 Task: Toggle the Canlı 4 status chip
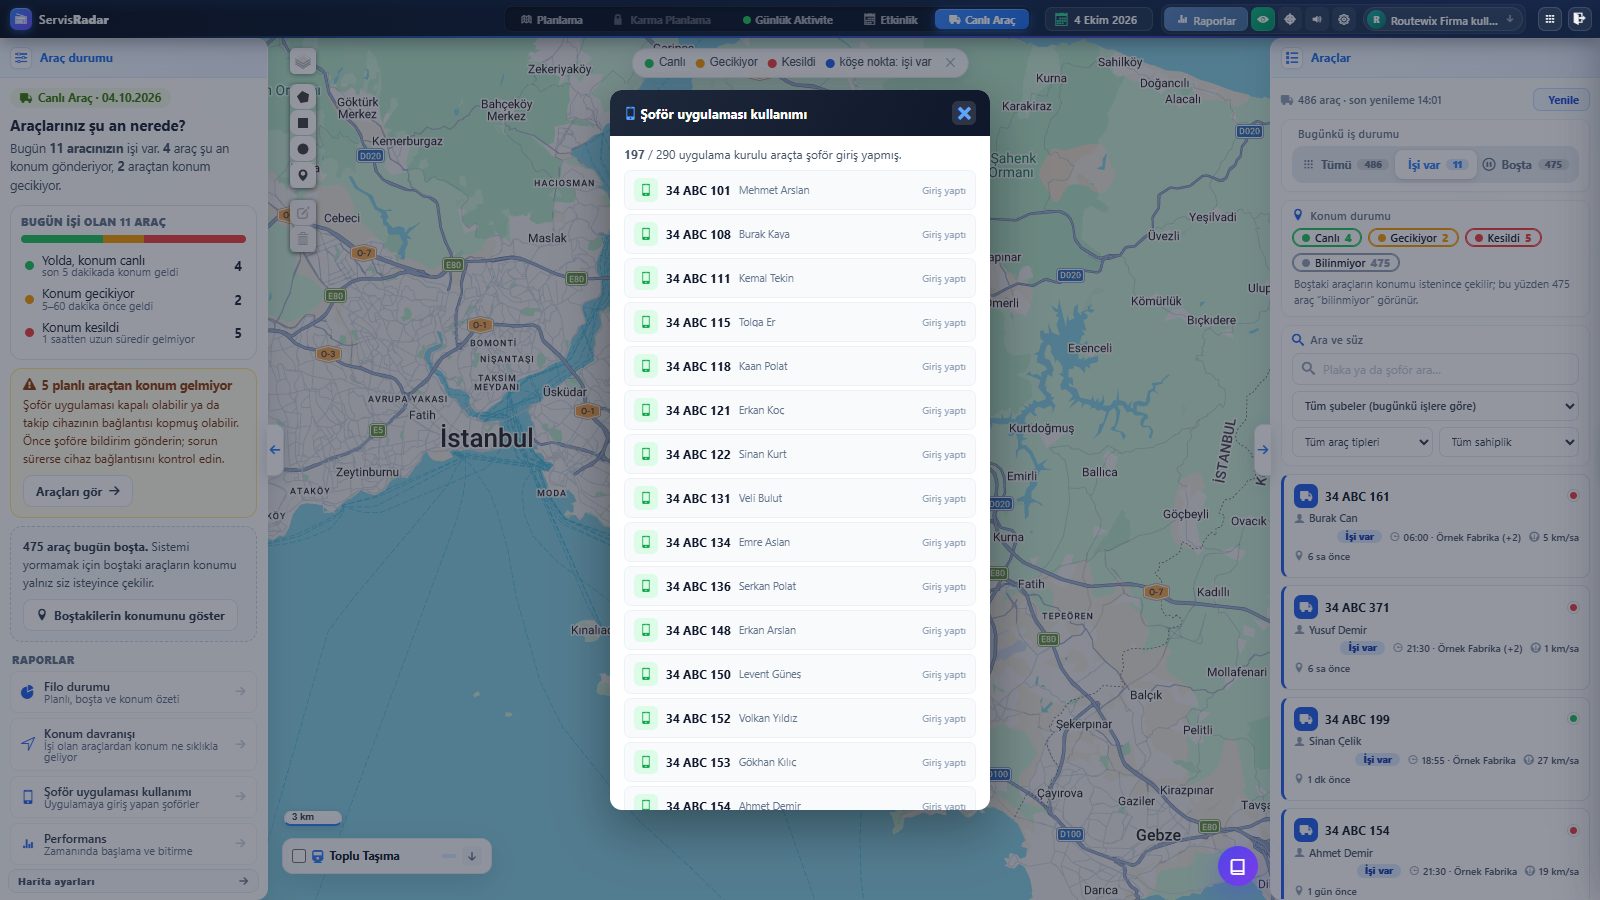[1326, 238]
